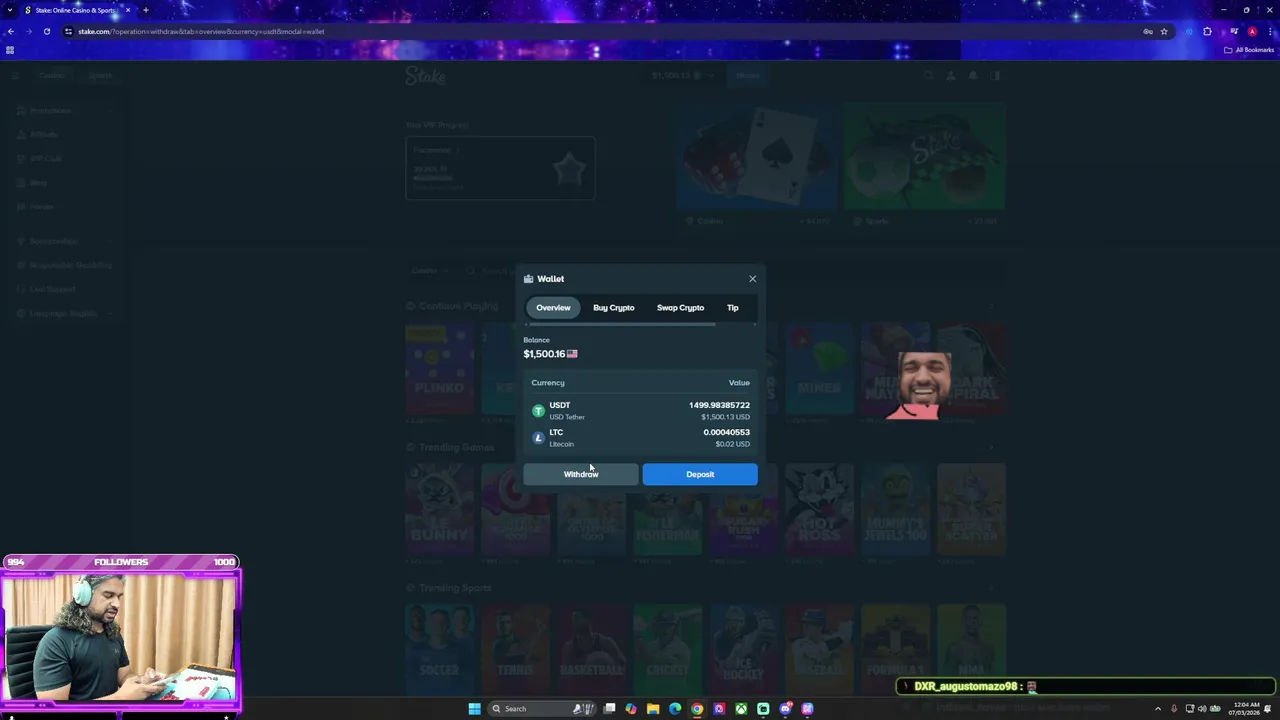
Task: Open the Xbox app from taskbar
Action: [741, 709]
